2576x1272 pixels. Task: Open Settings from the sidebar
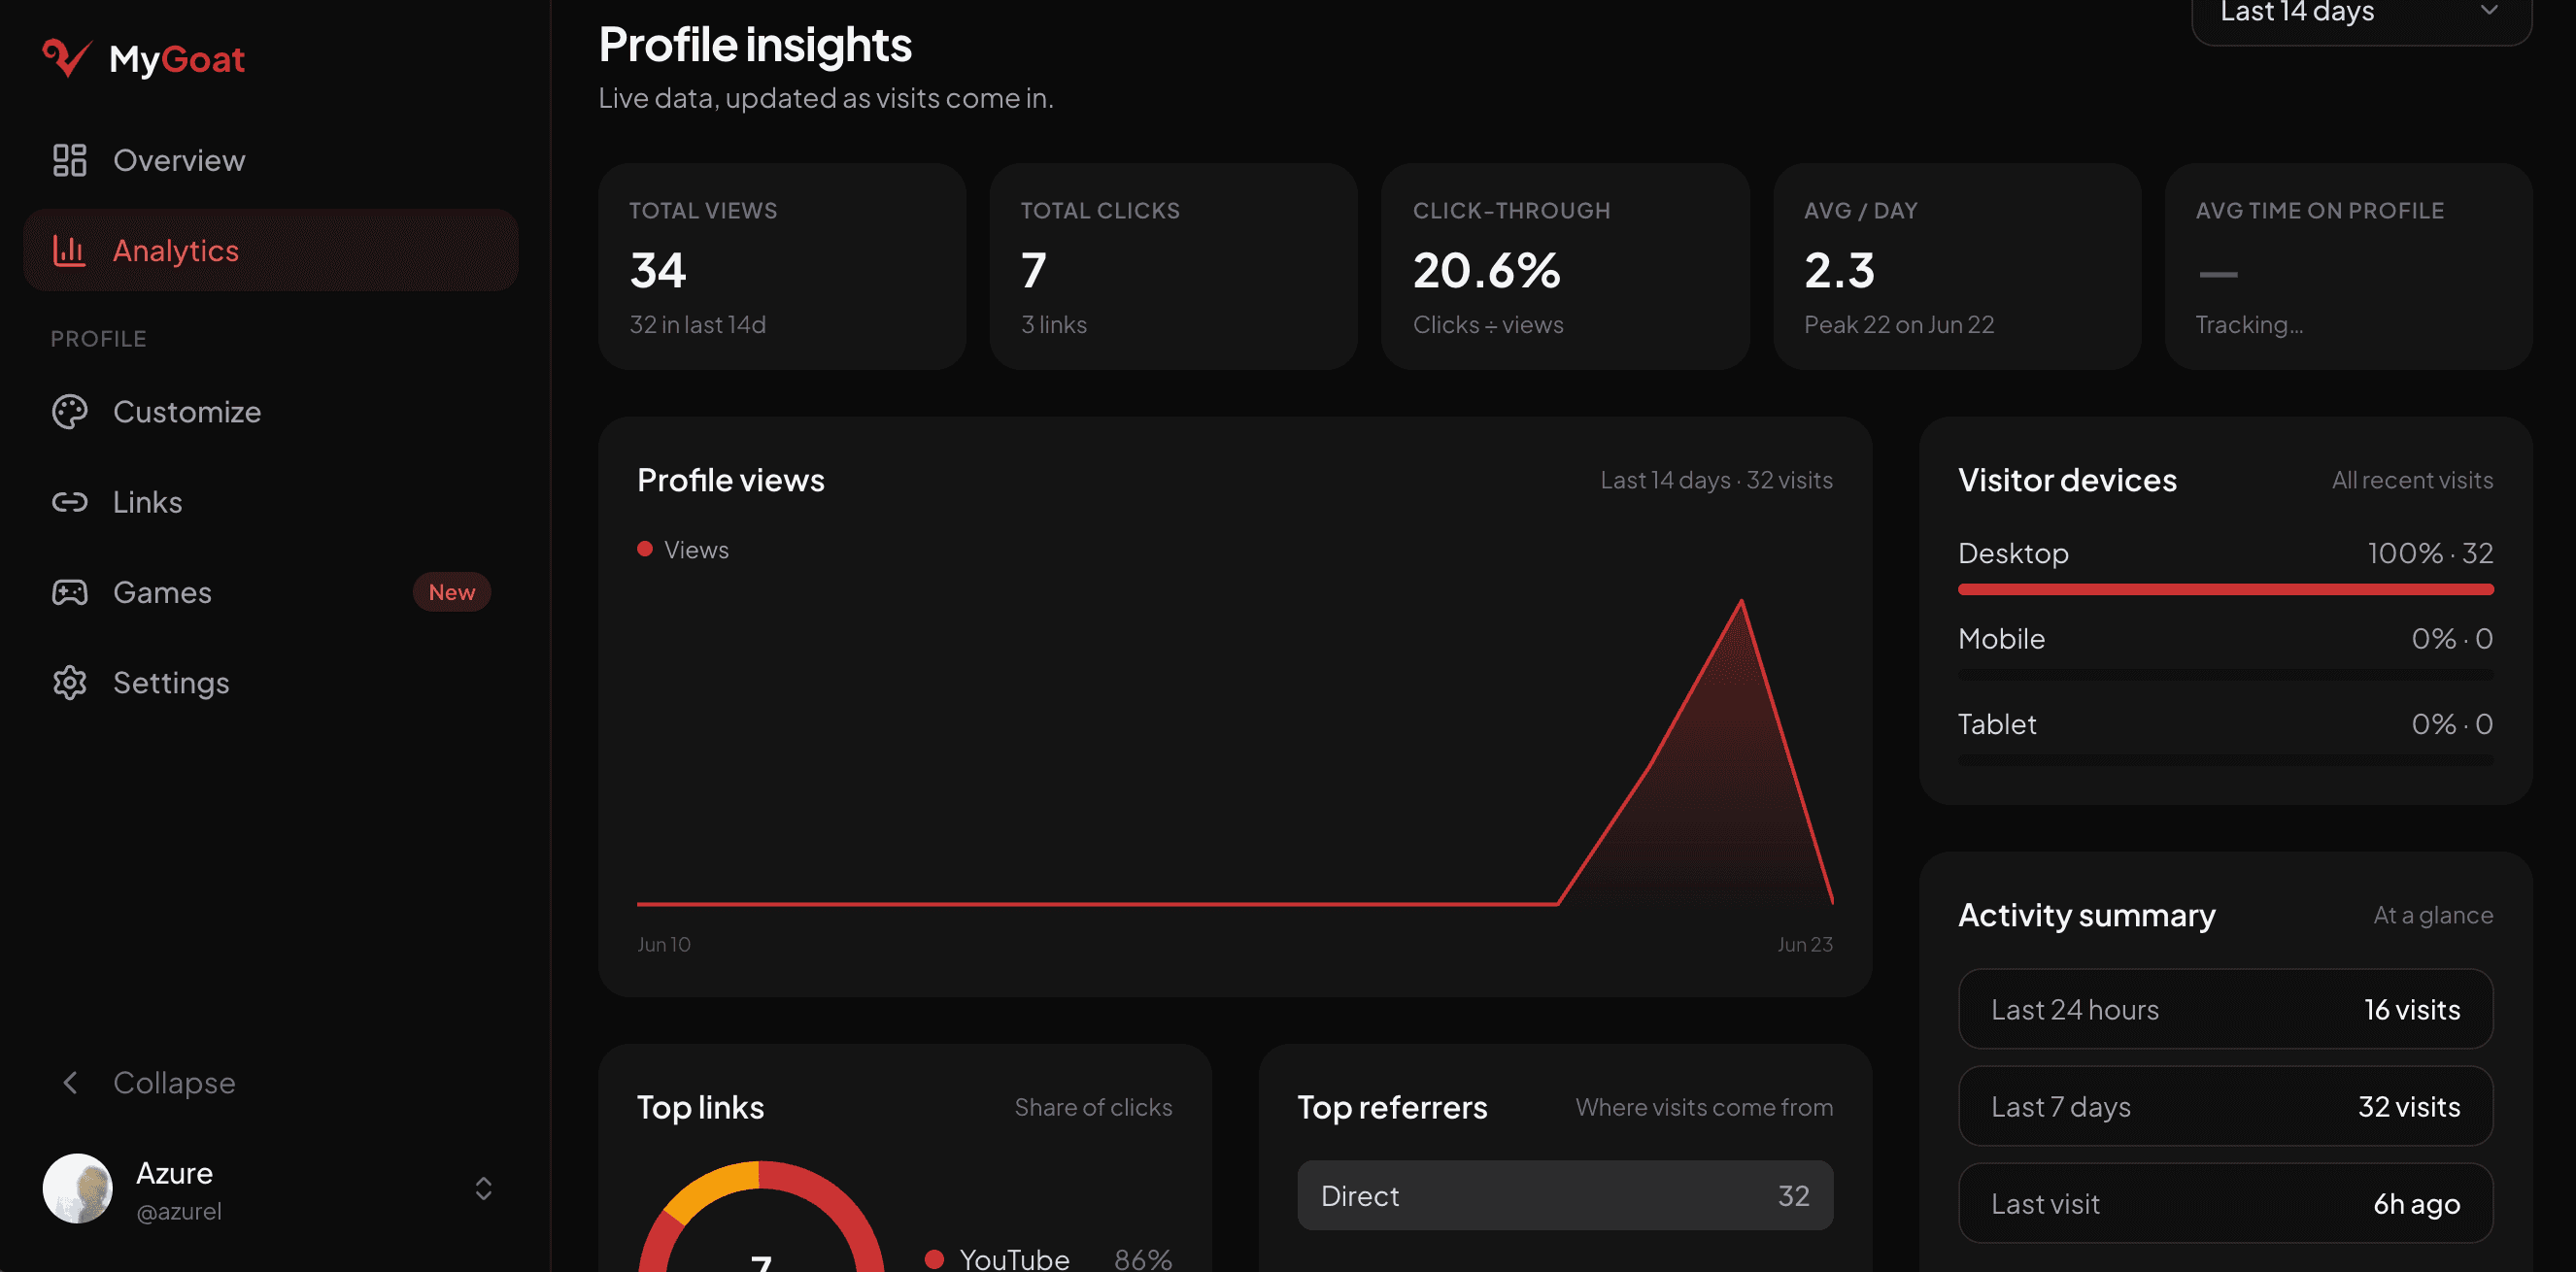tap(271, 683)
